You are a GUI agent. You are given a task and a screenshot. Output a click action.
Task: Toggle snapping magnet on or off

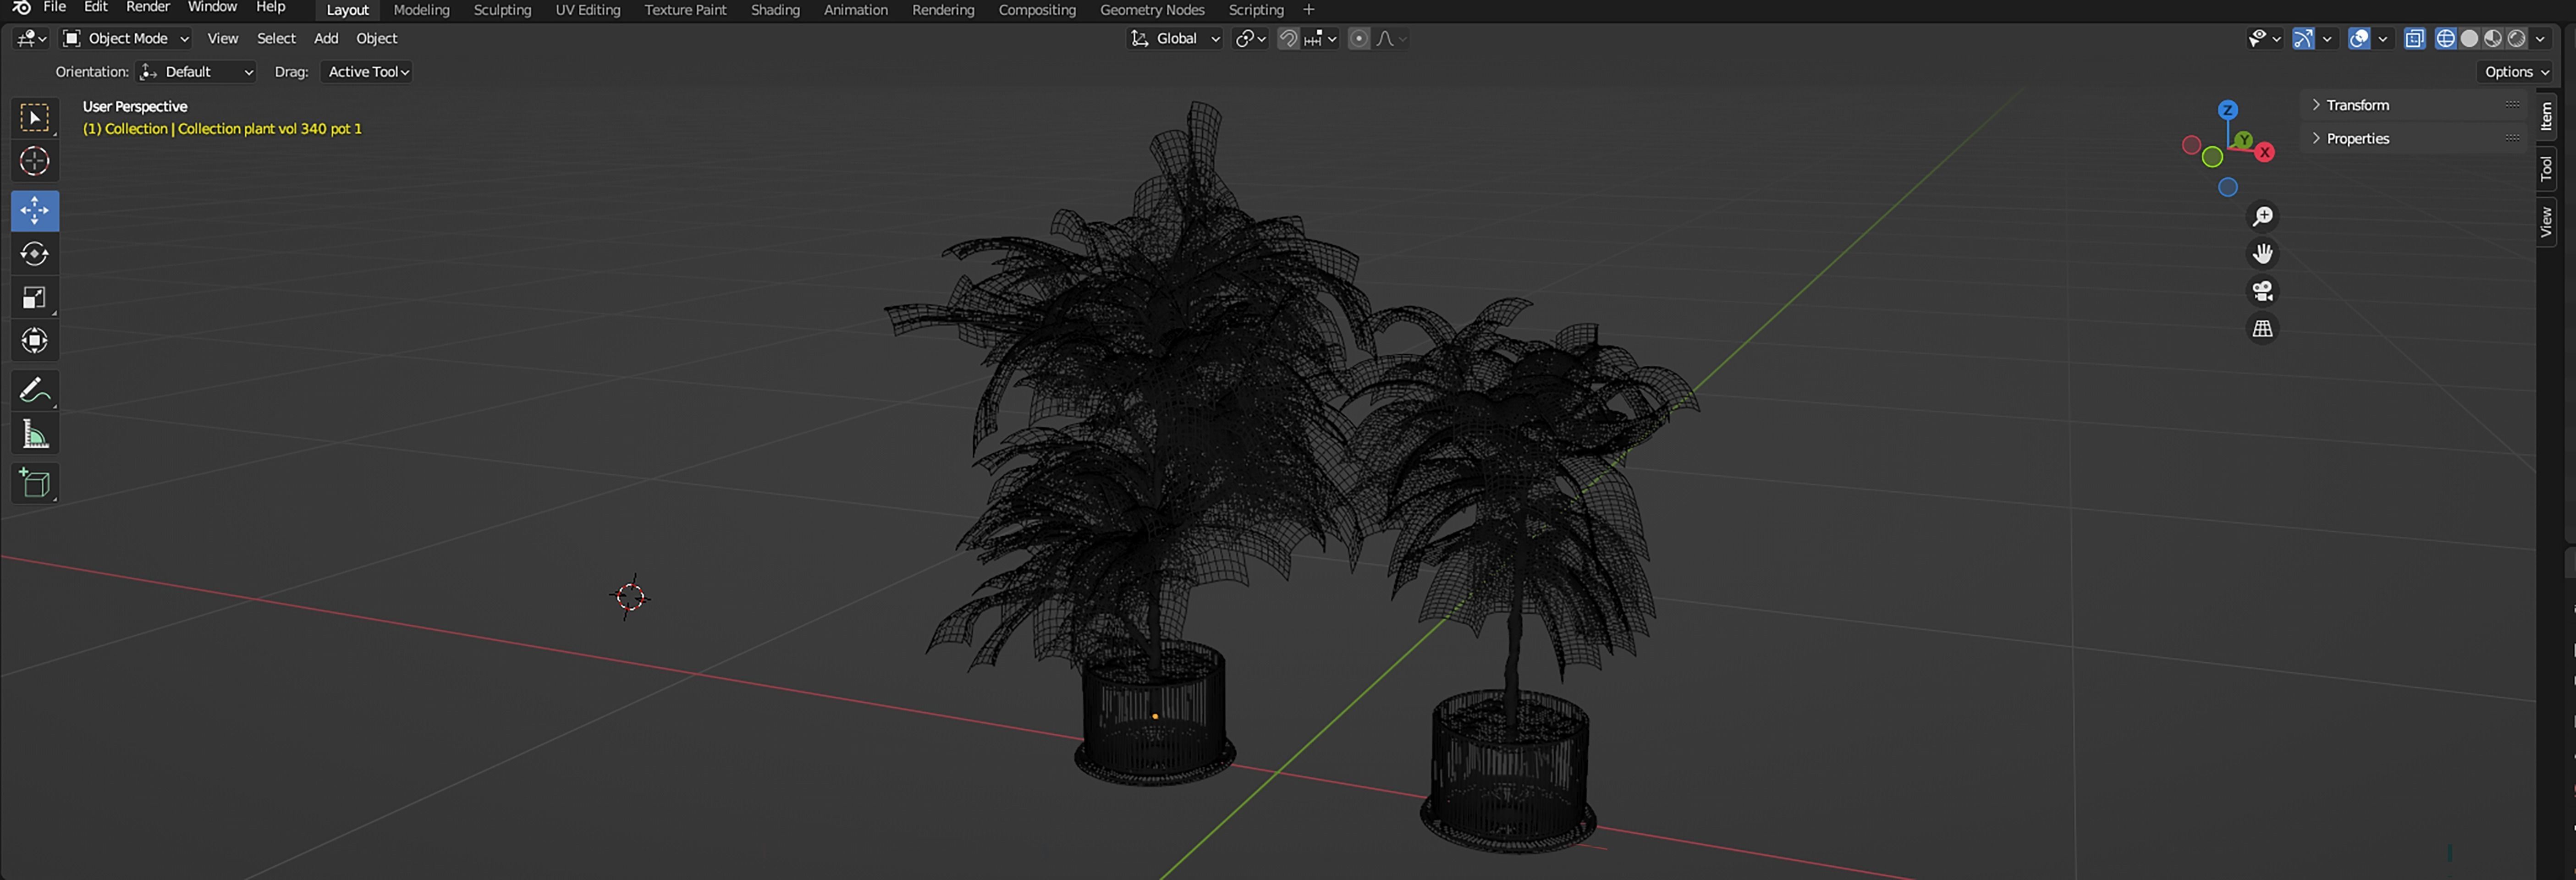point(1288,38)
